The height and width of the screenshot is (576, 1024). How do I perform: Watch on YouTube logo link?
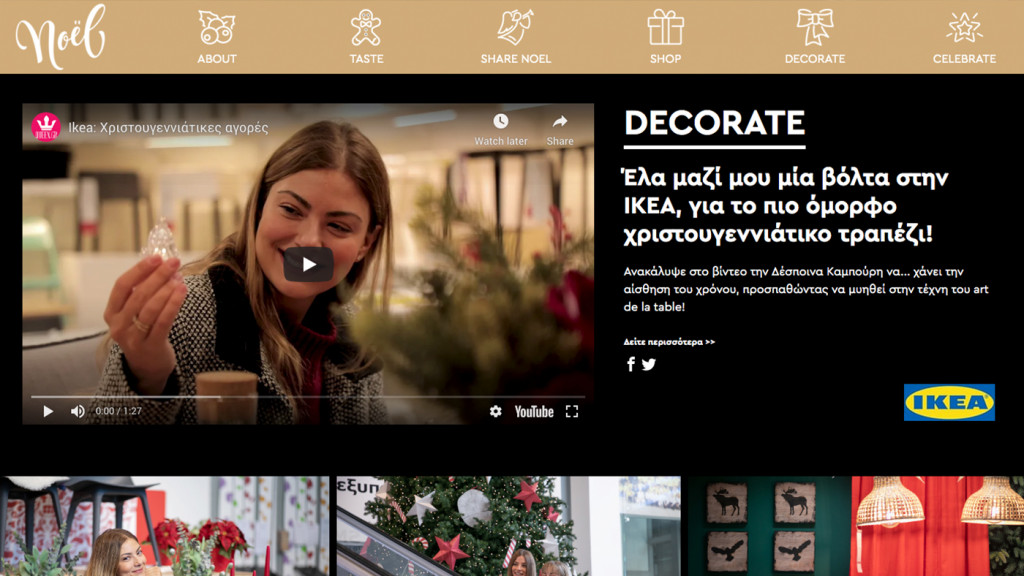click(x=534, y=411)
